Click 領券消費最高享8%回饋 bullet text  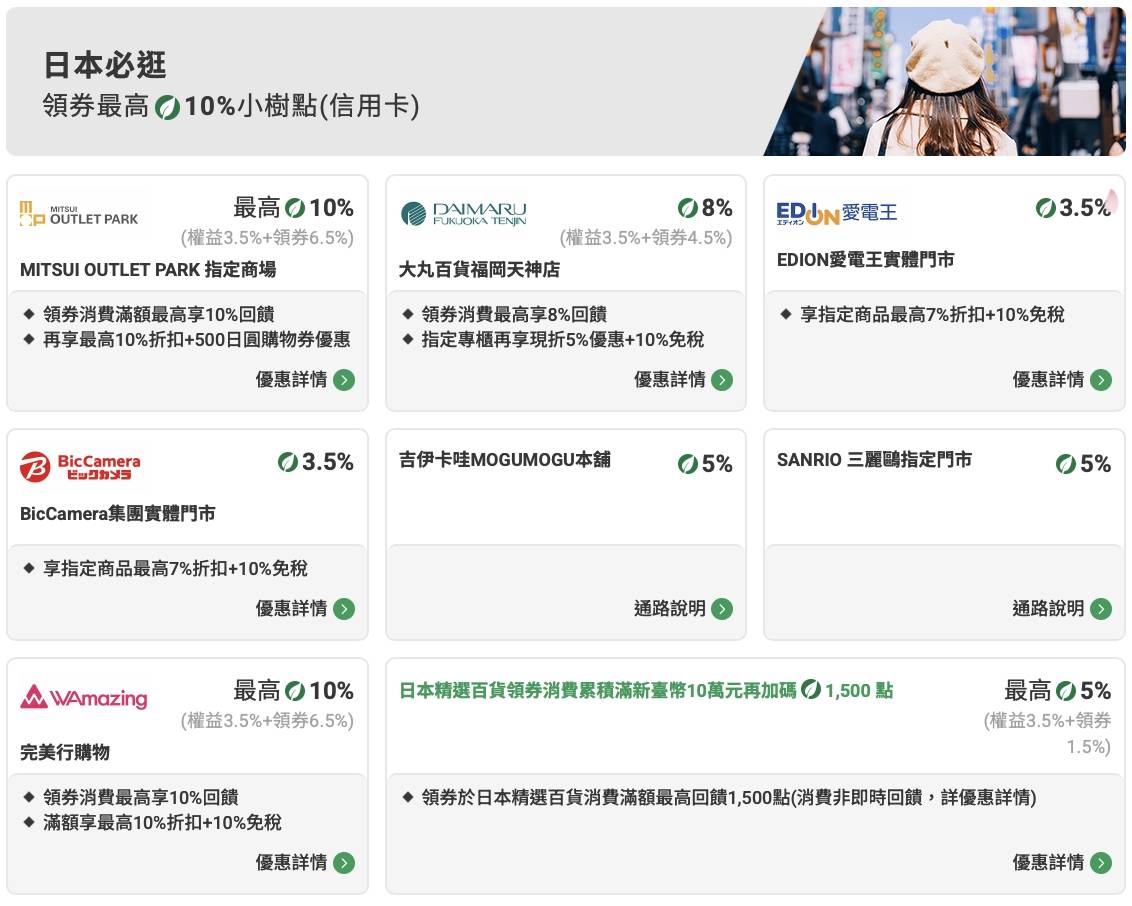coord(514,315)
